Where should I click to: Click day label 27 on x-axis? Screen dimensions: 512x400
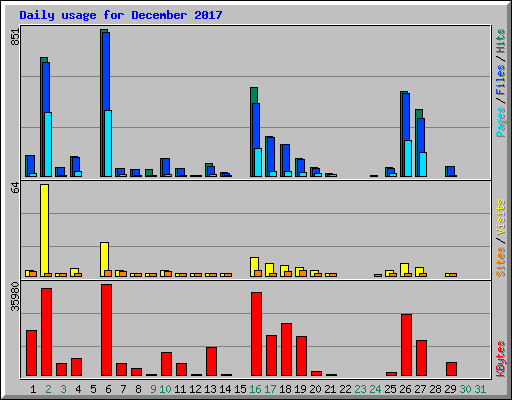420,389
